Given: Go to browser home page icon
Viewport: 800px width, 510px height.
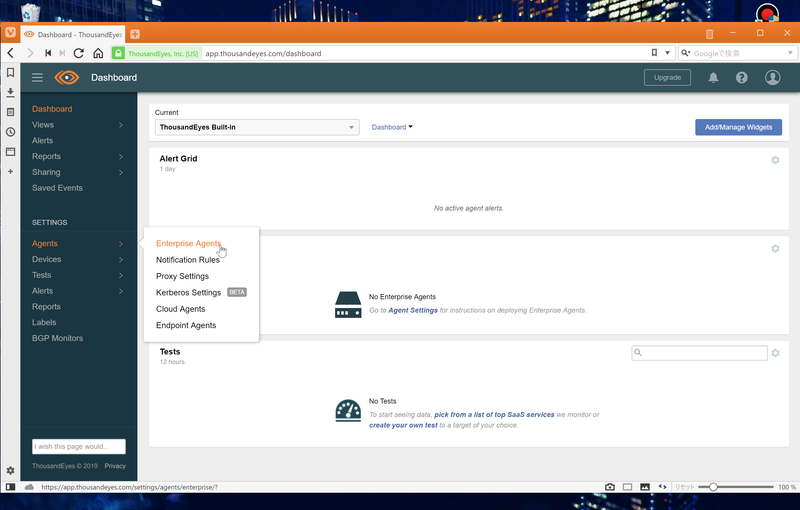Looking at the screenshot, I should pos(98,53).
